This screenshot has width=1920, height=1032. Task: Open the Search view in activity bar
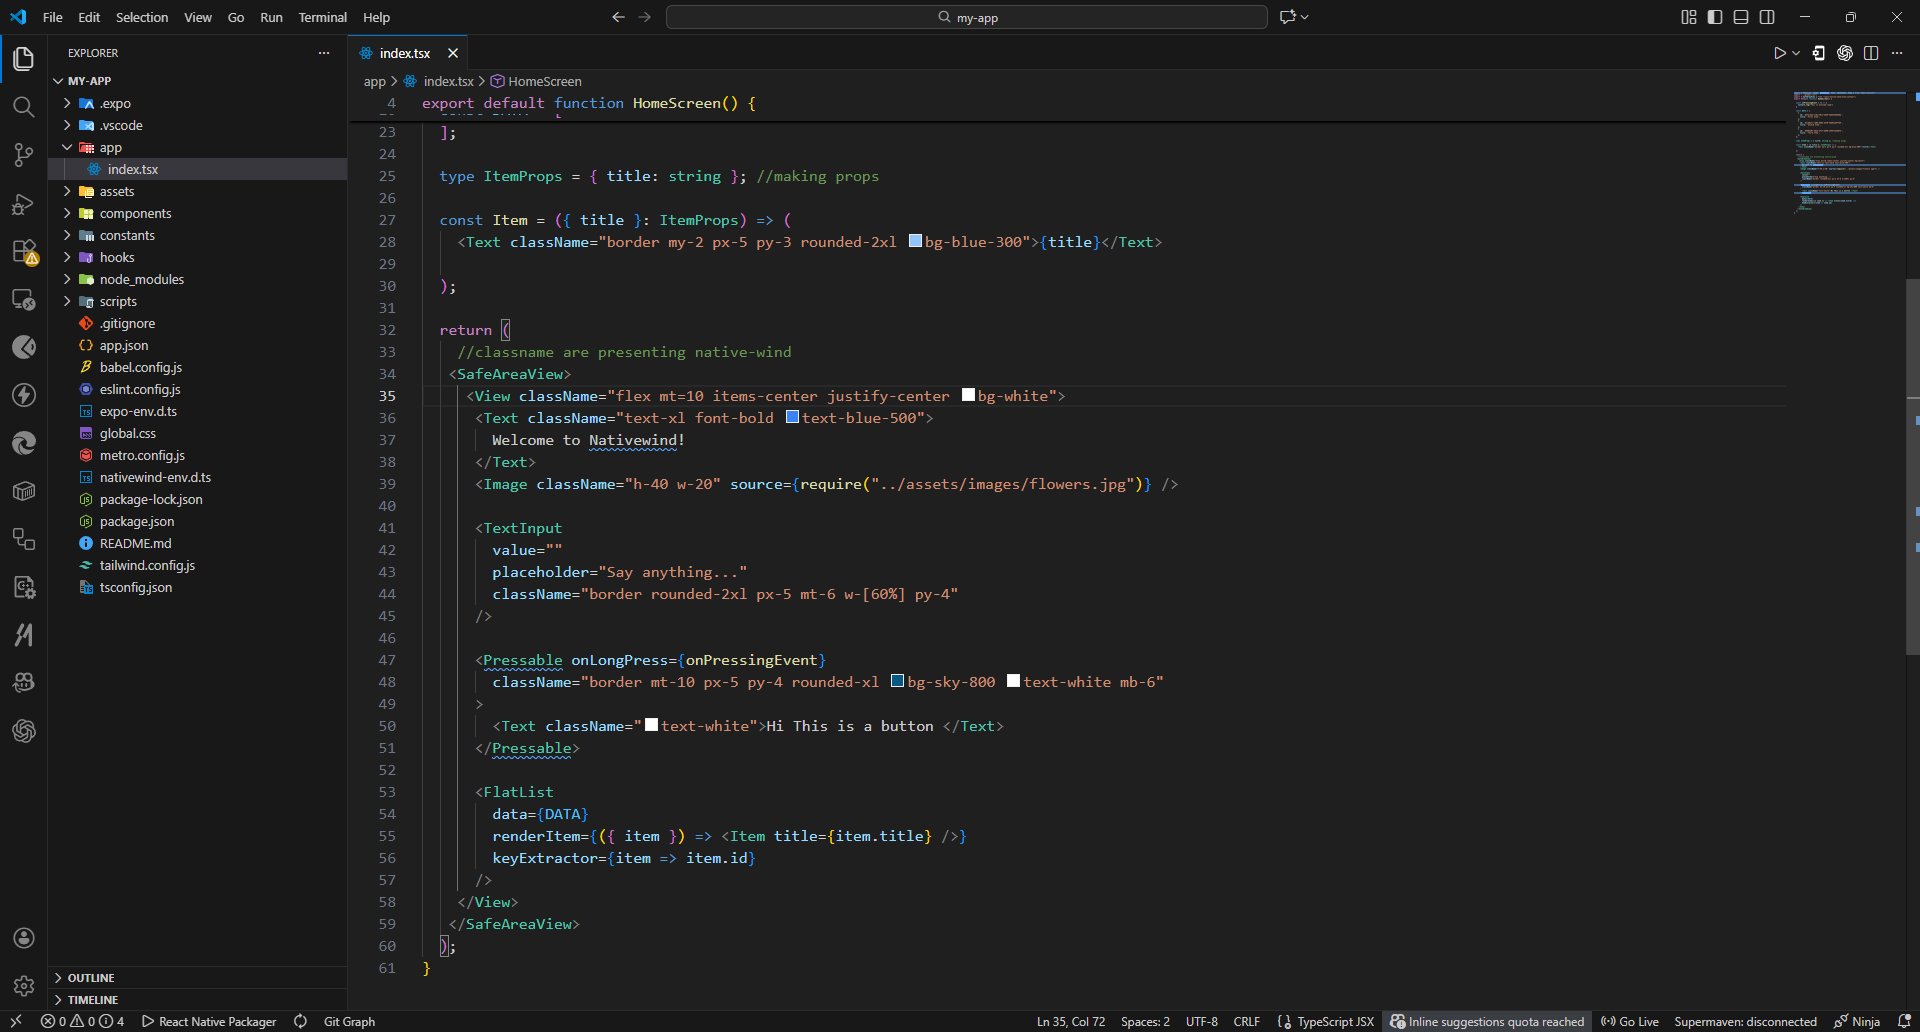(x=23, y=107)
